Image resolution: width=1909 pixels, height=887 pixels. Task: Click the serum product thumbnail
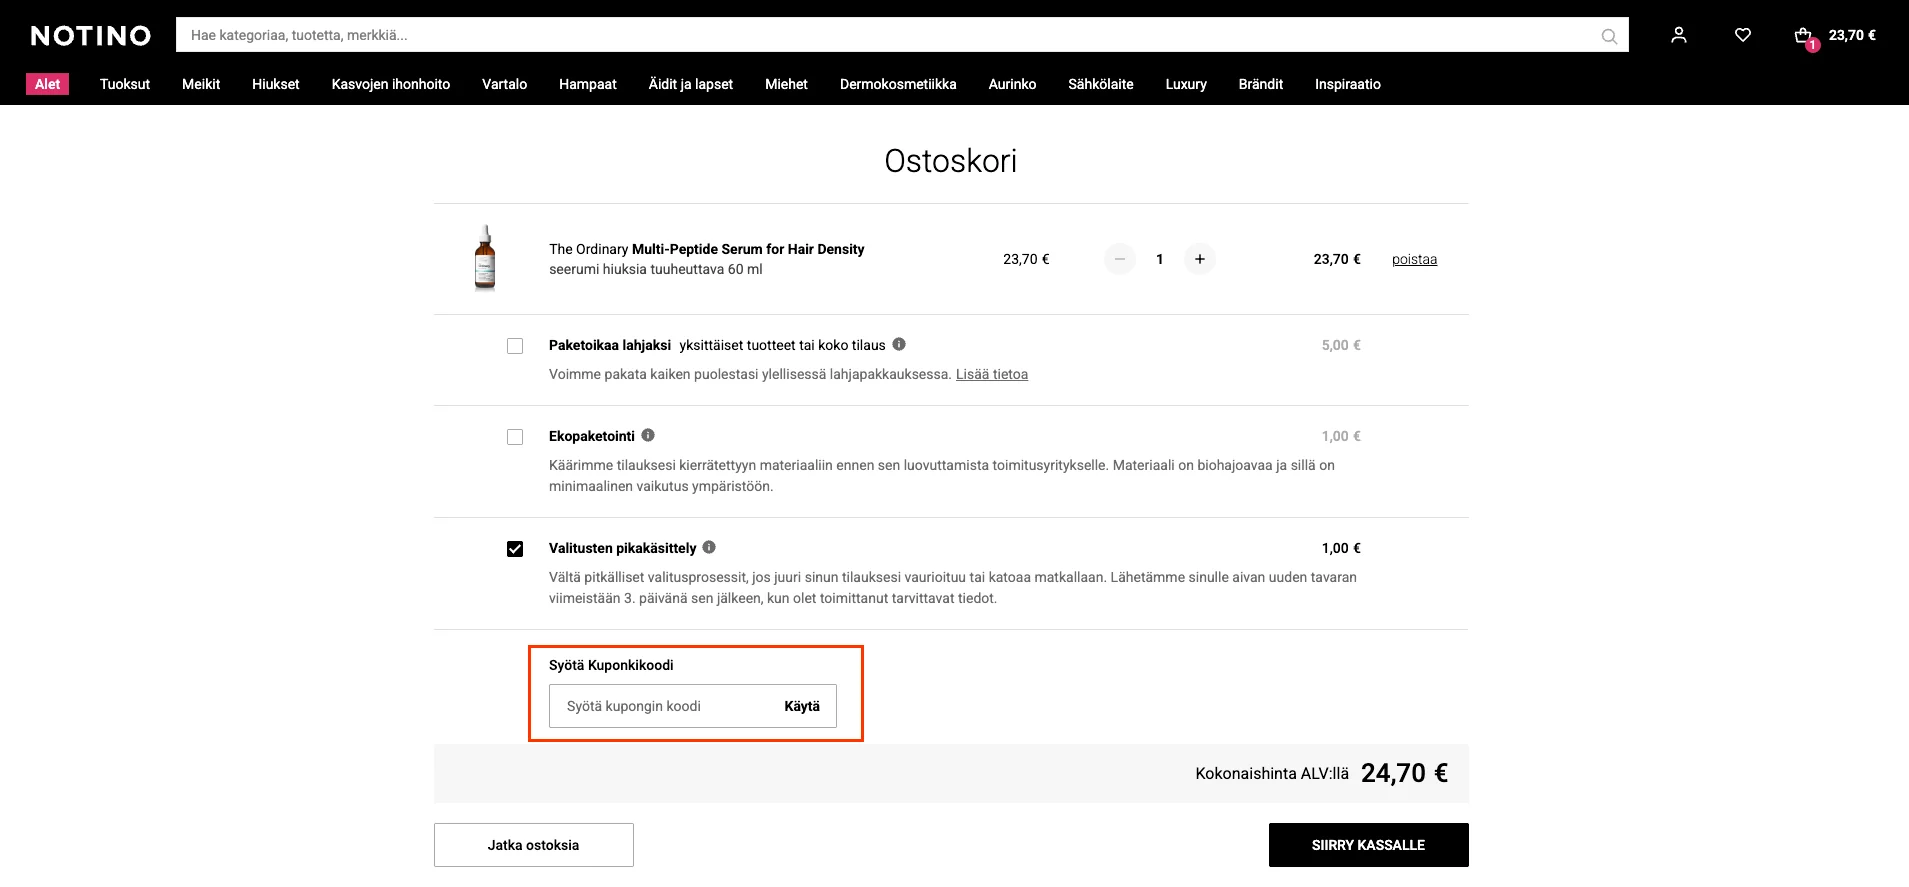[485, 258]
